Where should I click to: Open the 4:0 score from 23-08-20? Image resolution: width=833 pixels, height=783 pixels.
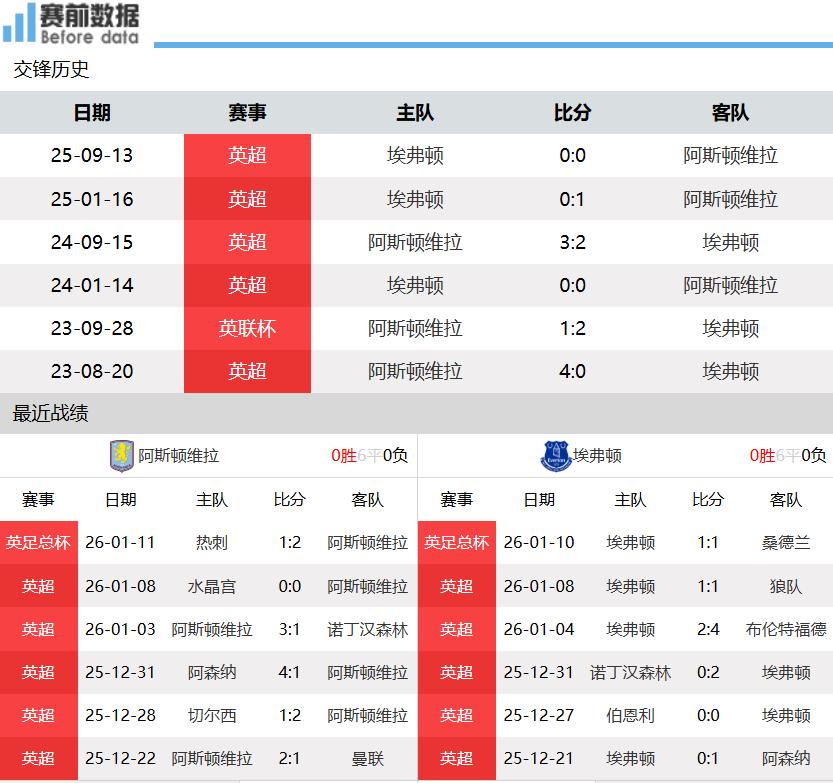(572, 371)
